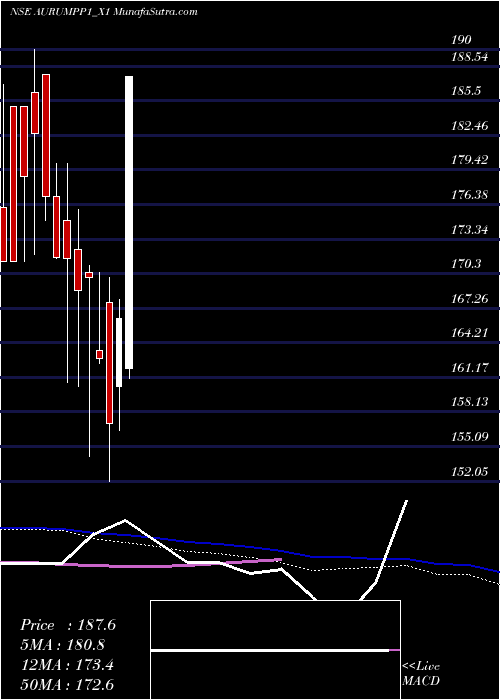Click the 158.13 price axis label
The image size is (500, 700).
(470, 402)
